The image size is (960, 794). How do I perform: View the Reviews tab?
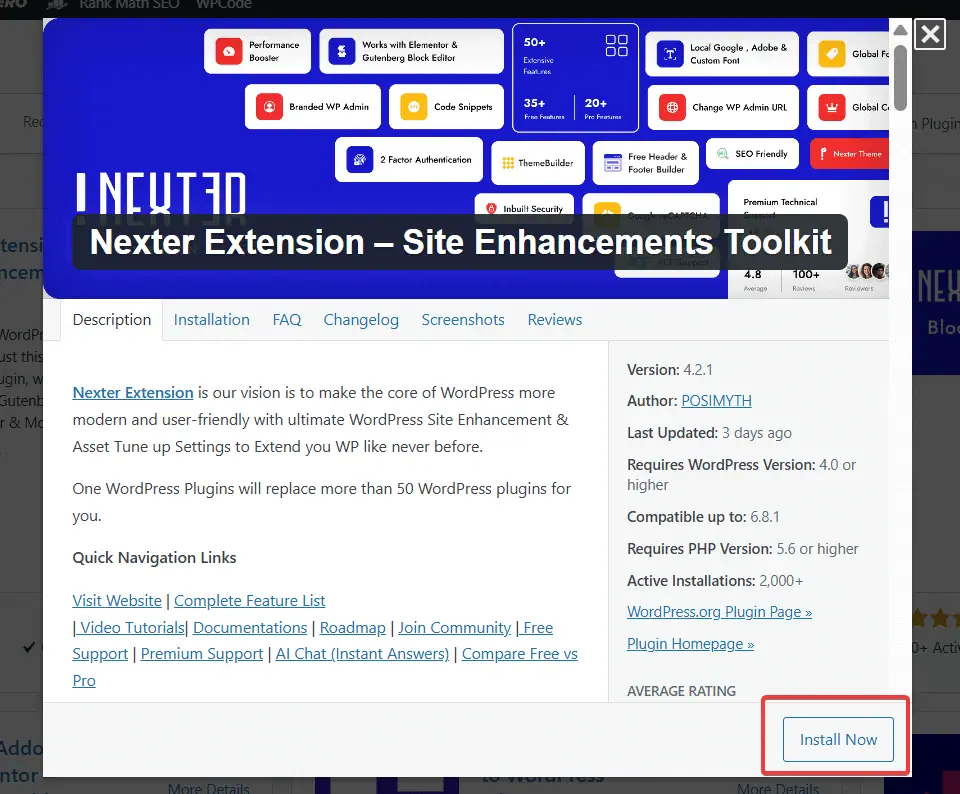click(x=555, y=319)
